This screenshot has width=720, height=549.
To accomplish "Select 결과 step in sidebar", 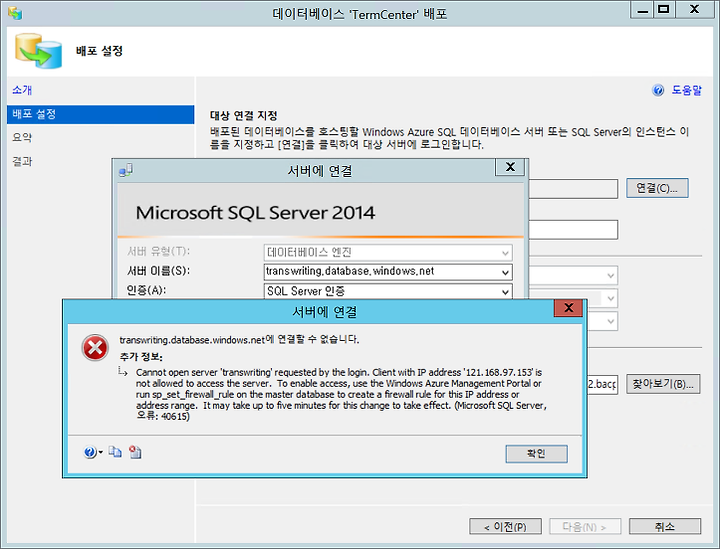I will coord(22,162).
